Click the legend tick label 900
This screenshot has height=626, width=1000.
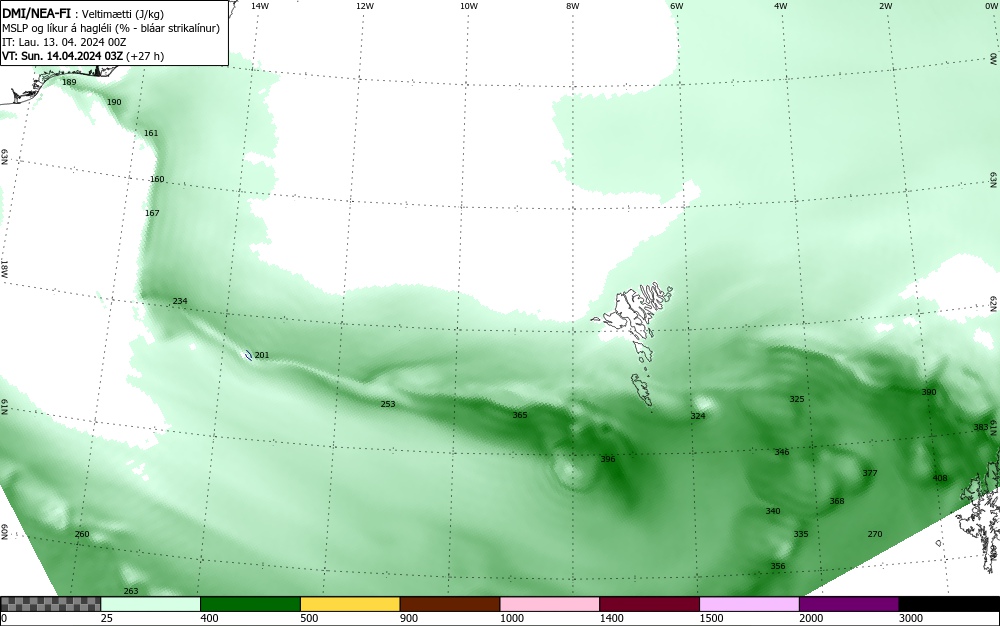click(x=409, y=618)
